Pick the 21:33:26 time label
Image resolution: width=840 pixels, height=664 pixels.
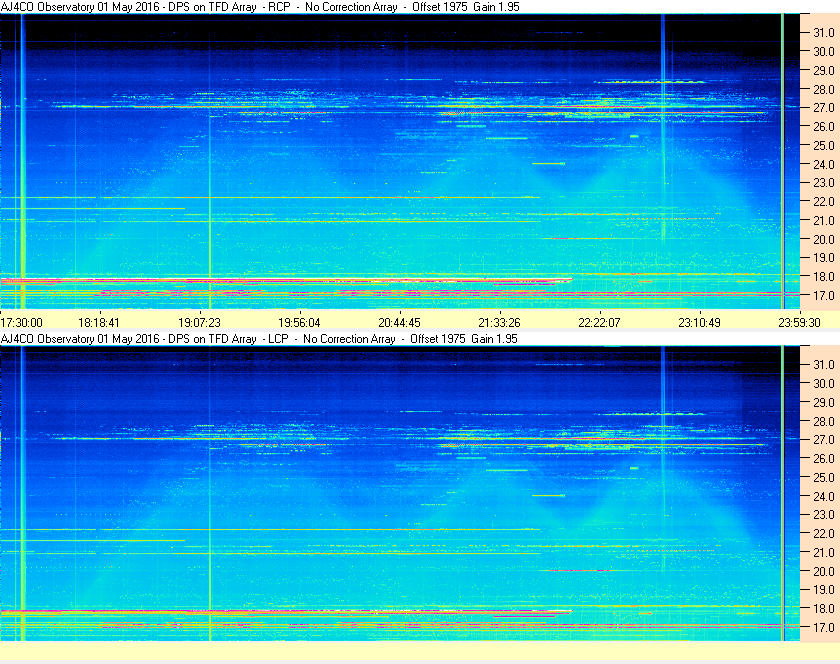click(x=499, y=323)
